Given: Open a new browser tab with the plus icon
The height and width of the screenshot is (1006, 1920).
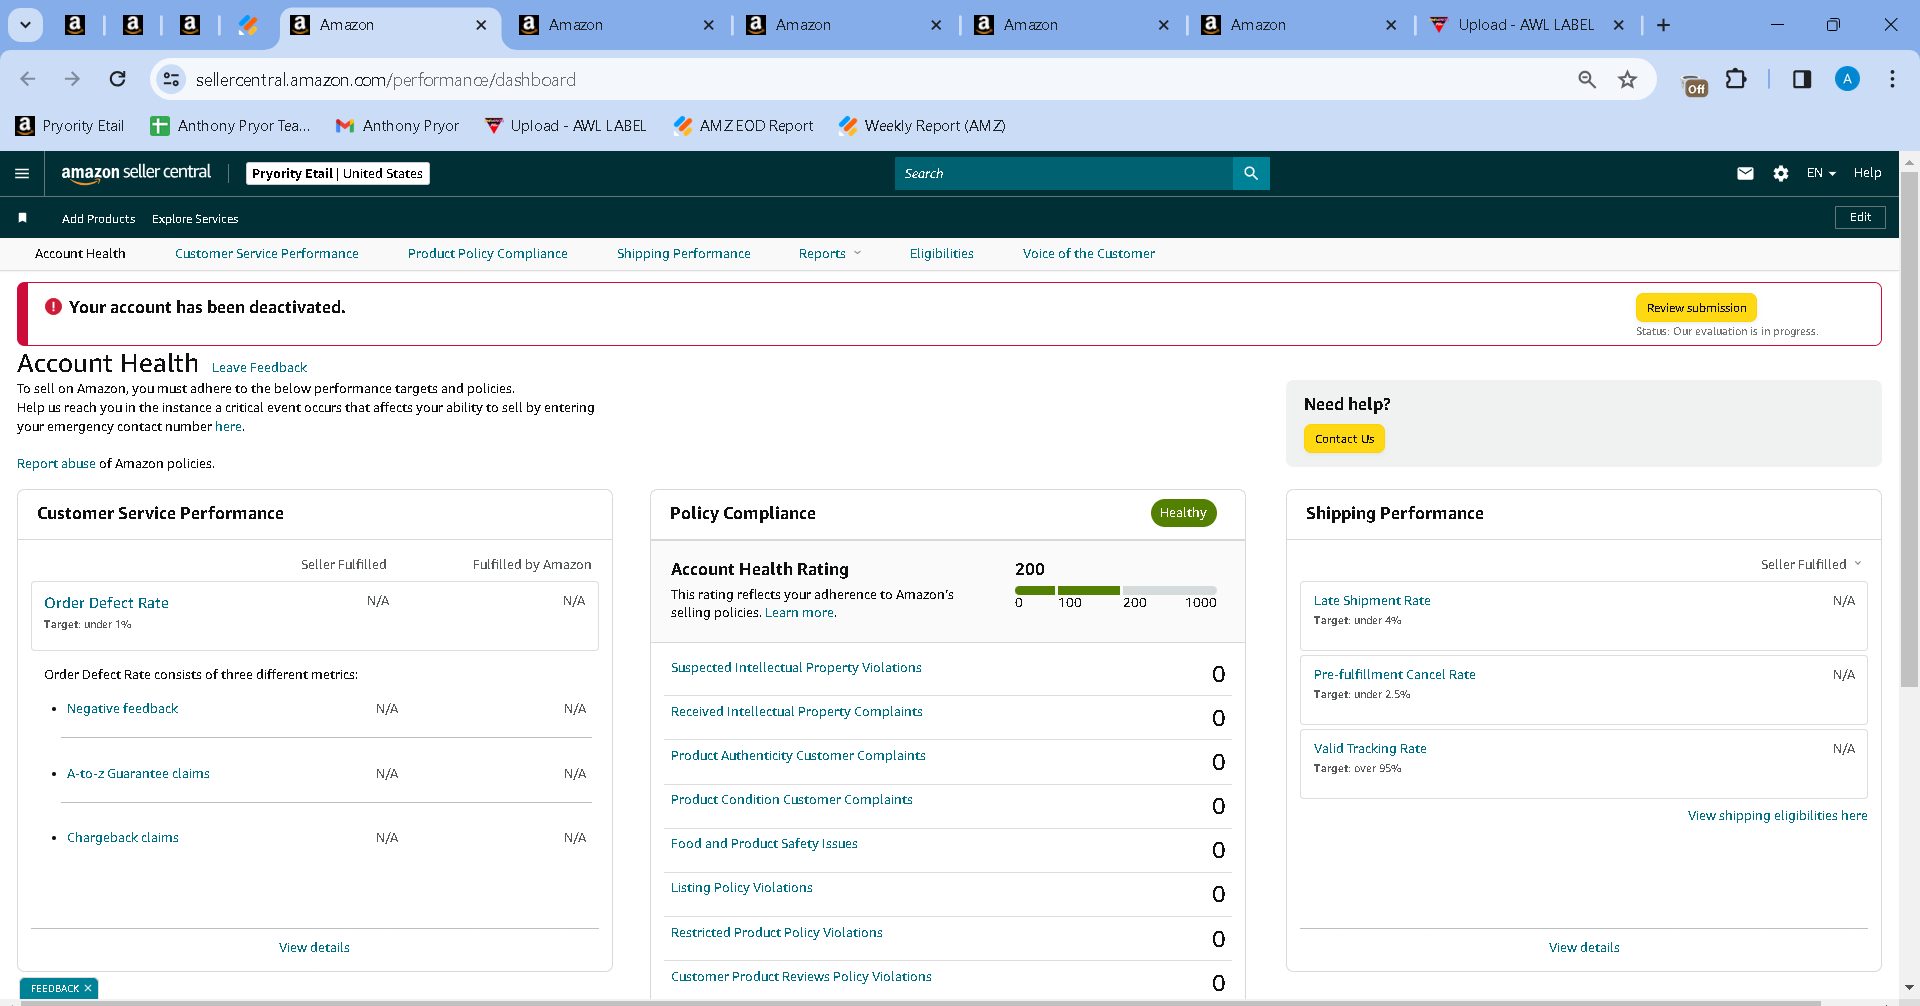Looking at the screenshot, I should tap(1663, 25).
